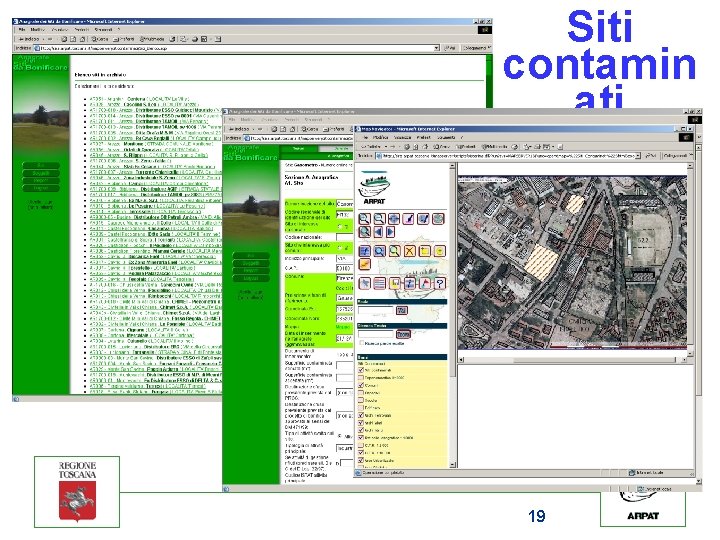Open File menu in back window

tap(22, 29)
